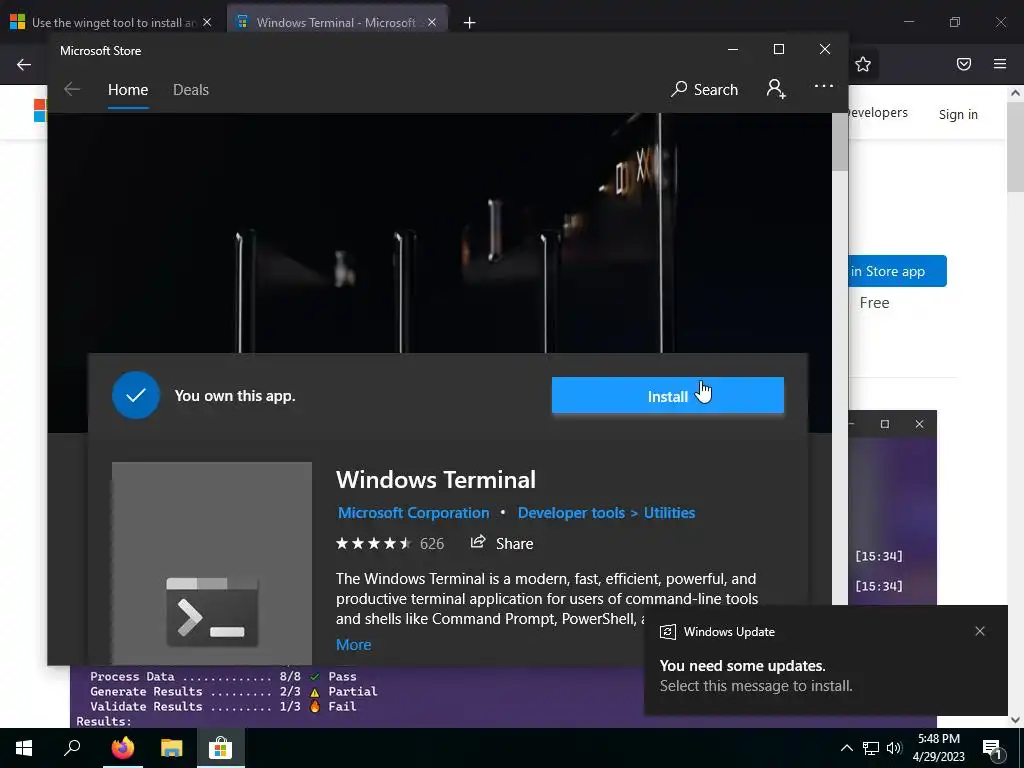Viewport: 1024px width, 768px height.
Task: Click the browser back arrow
Action: pos(24,64)
